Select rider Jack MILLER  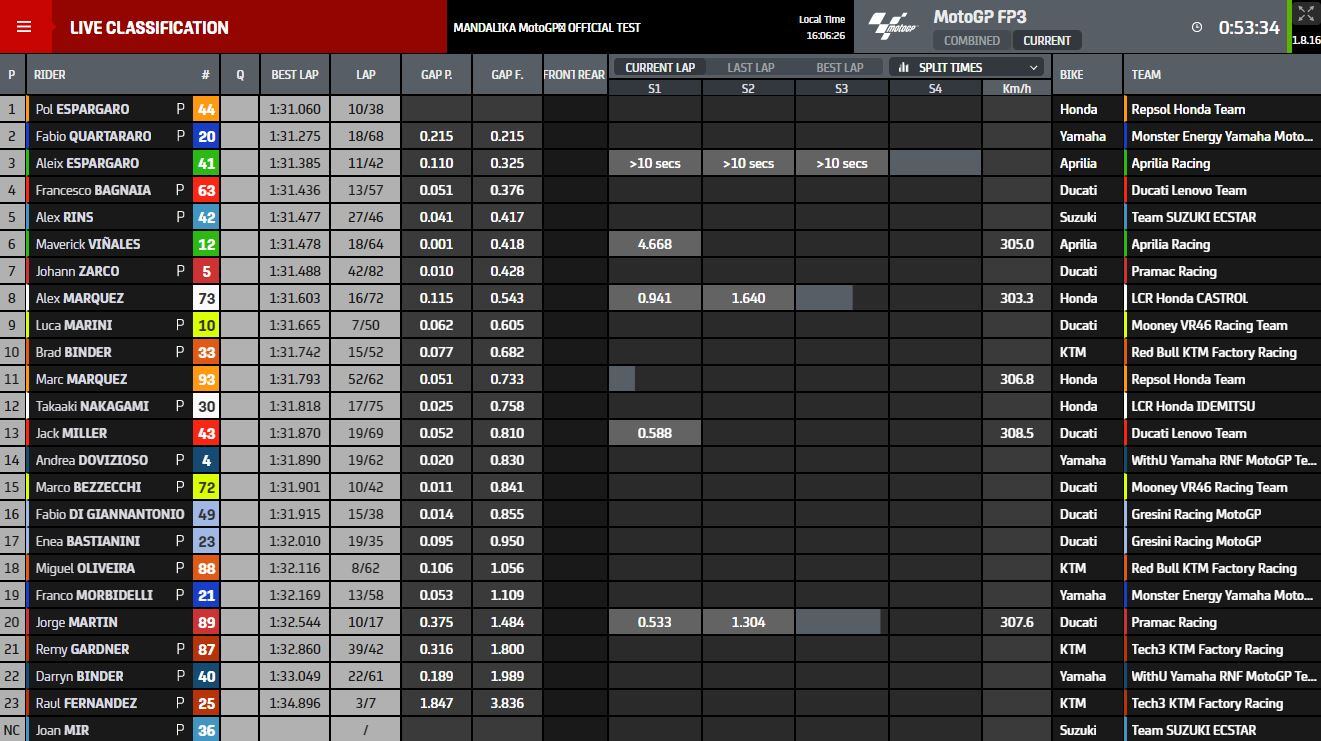tap(71, 433)
